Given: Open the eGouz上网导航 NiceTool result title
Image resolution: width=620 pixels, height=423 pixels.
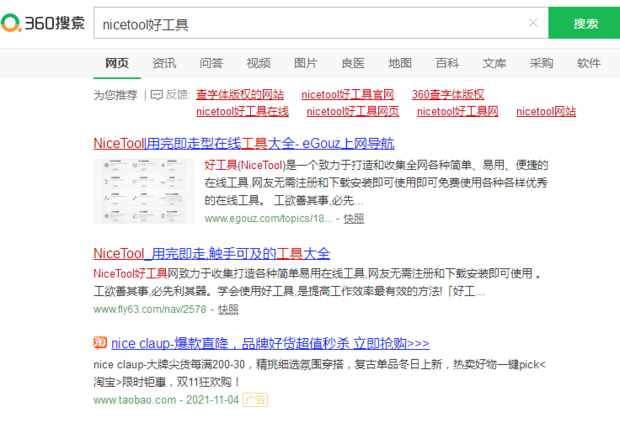Looking at the screenshot, I should [x=244, y=144].
